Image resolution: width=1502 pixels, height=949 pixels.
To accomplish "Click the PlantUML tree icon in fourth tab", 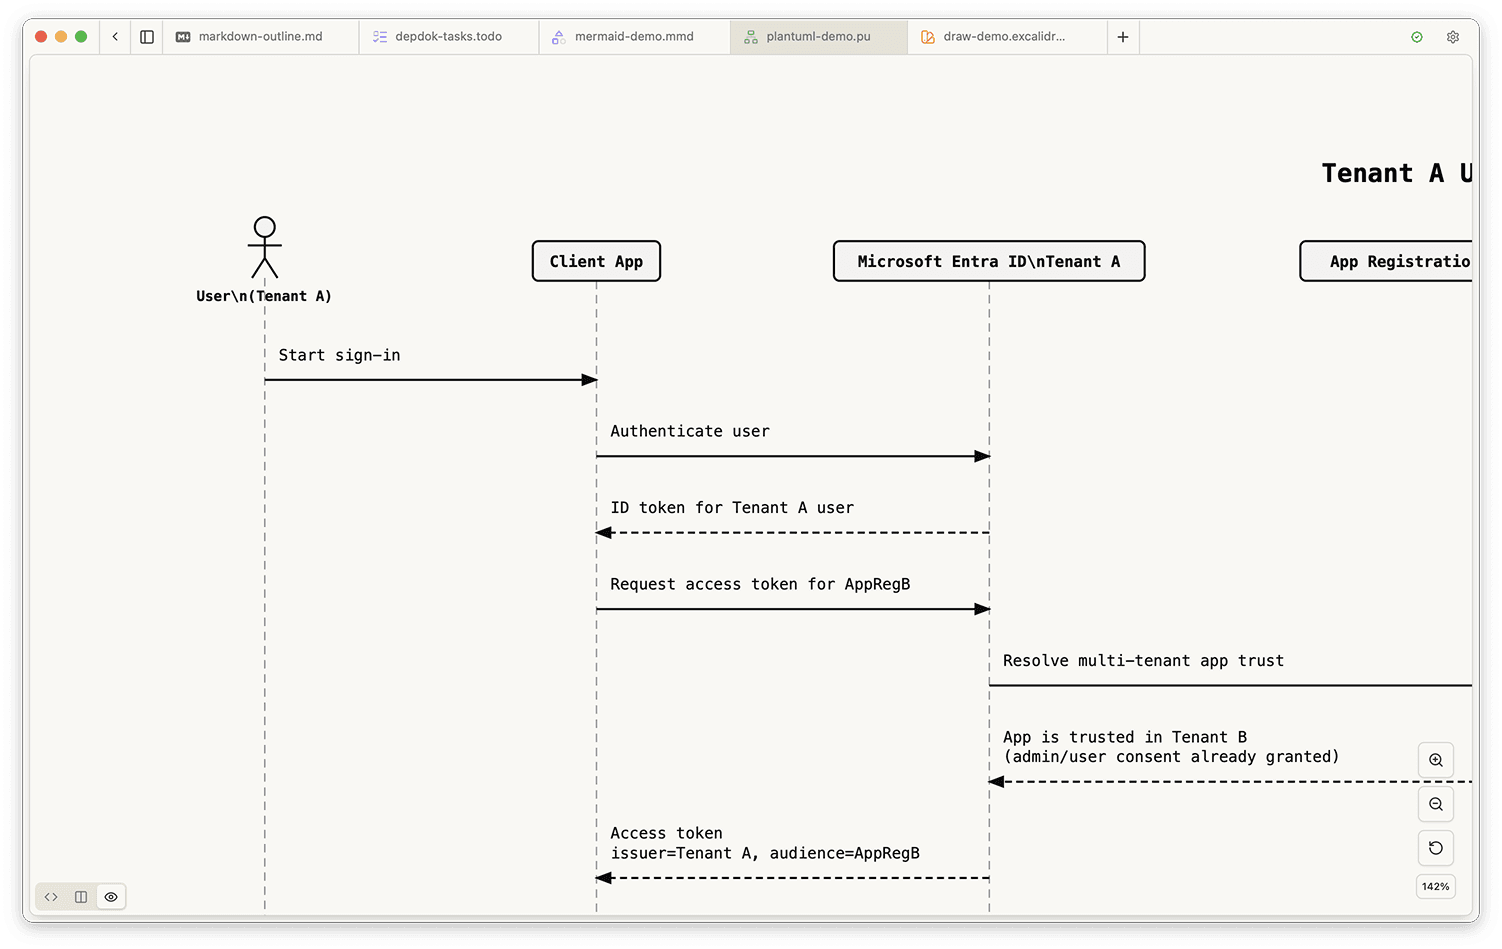I will 751,37.
